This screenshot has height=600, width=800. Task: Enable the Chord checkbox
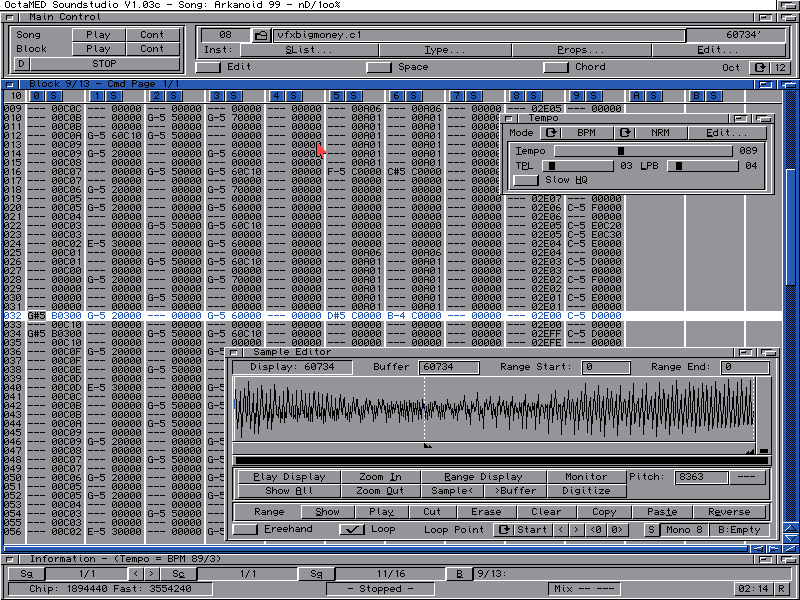click(x=555, y=68)
